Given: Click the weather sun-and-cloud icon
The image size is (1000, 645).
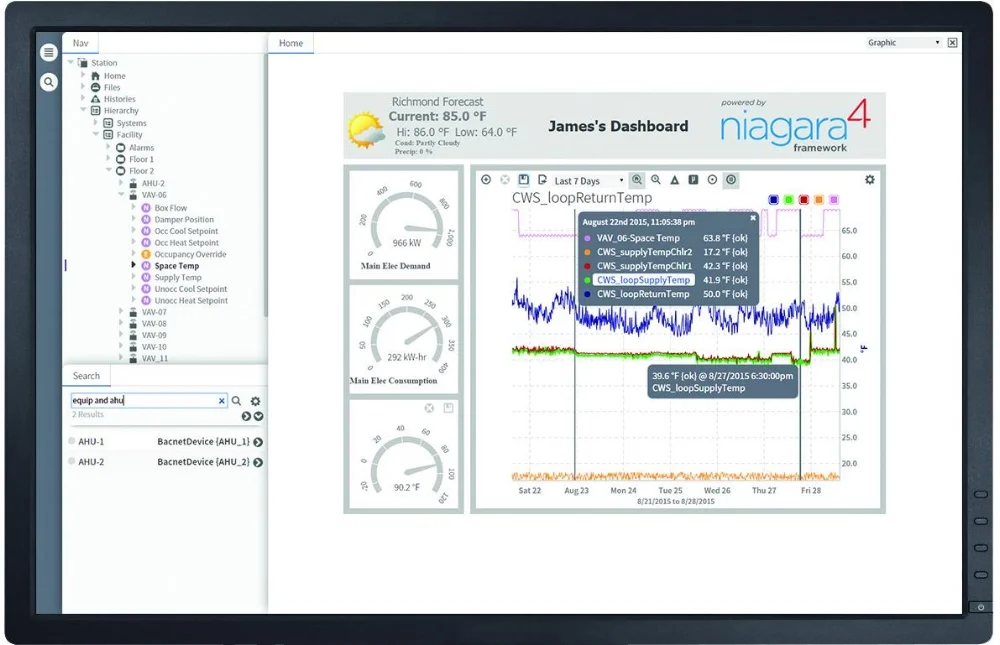Looking at the screenshot, I should (366, 130).
